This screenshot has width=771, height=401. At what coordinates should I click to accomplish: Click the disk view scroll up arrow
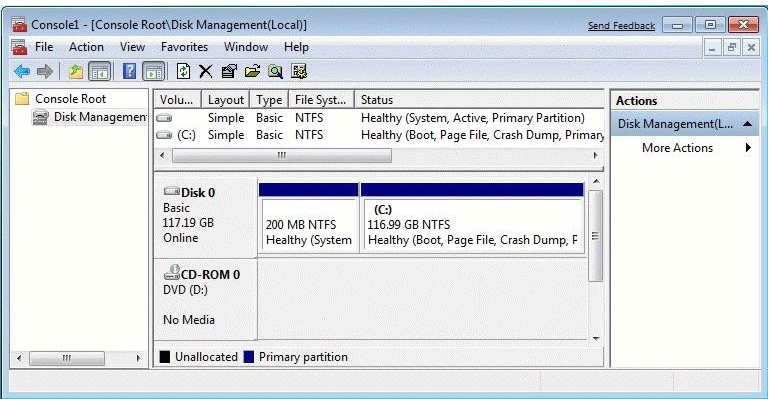pyautogui.click(x=596, y=181)
